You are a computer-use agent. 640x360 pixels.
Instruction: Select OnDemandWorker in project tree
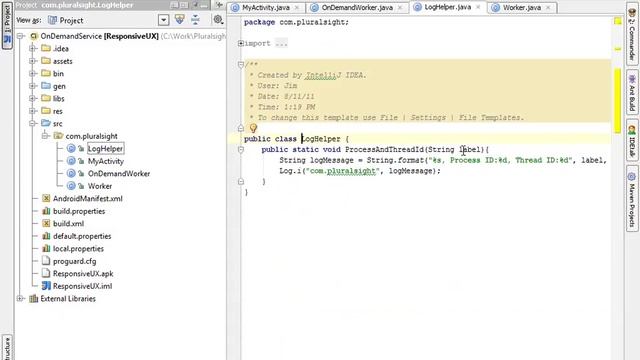[x=119, y=173]
